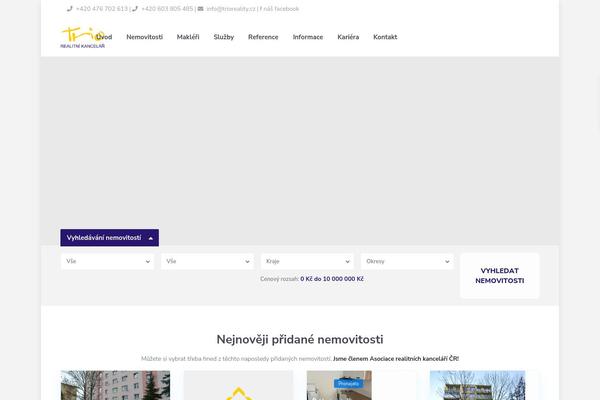Screen dimensions: 600x400
Task: Click the price range 0 Kč do 10 000 000 Kč
Action: point(332,279)
